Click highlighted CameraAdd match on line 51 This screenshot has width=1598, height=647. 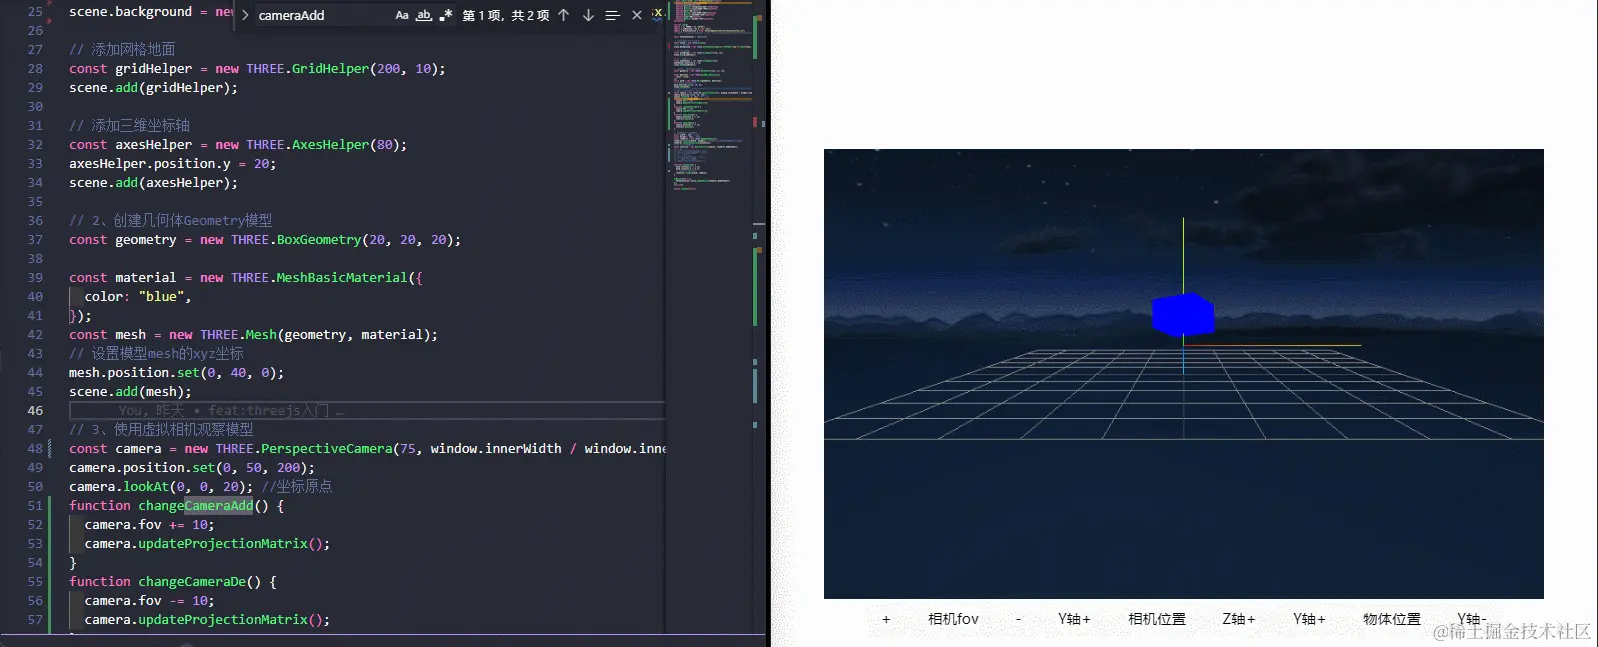pos(219,506)
